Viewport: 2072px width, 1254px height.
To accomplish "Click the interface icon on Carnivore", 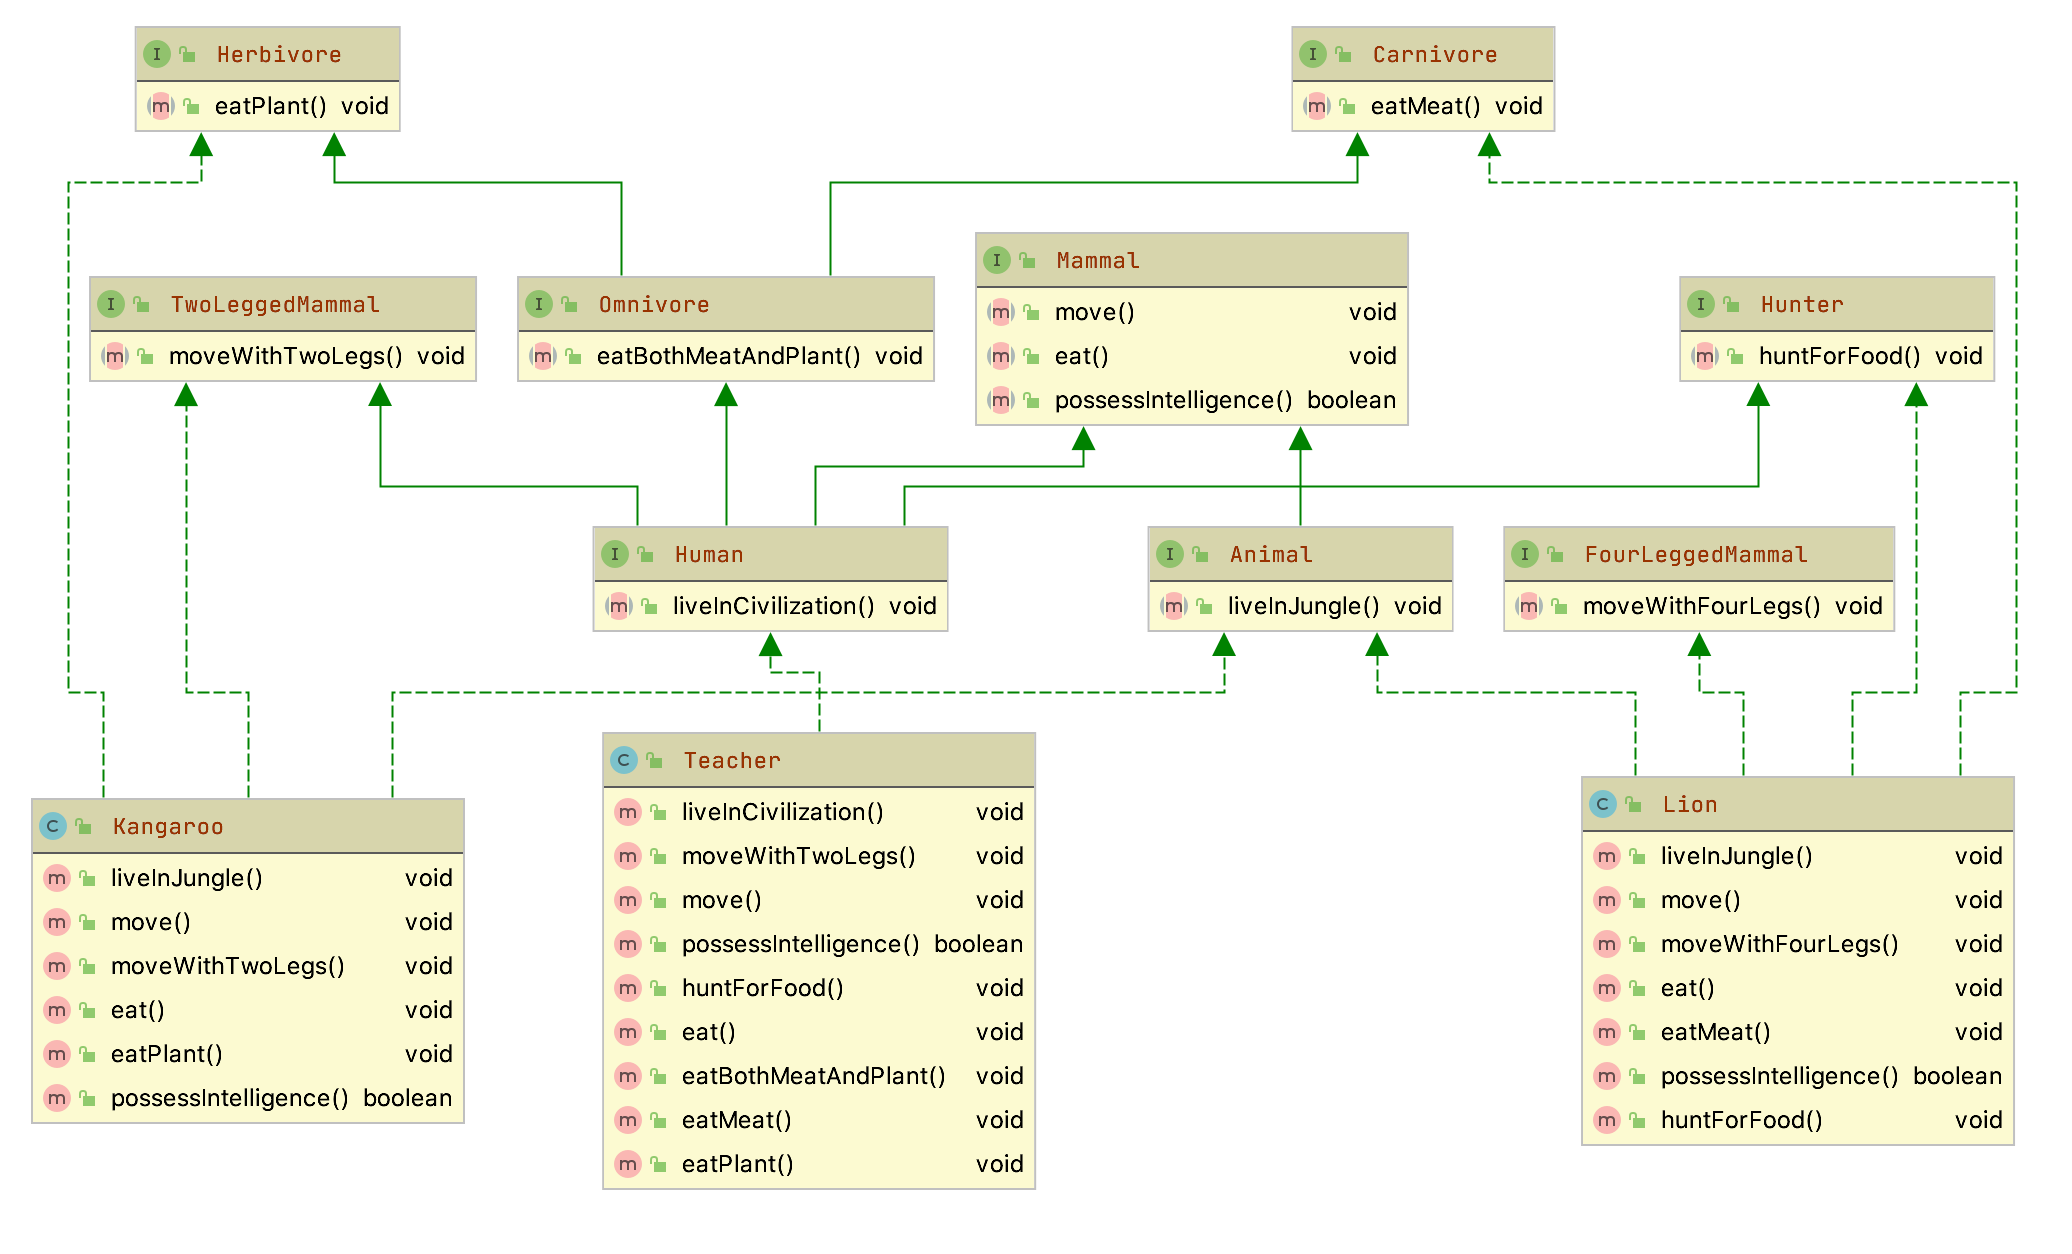I will pos(1313,55).
